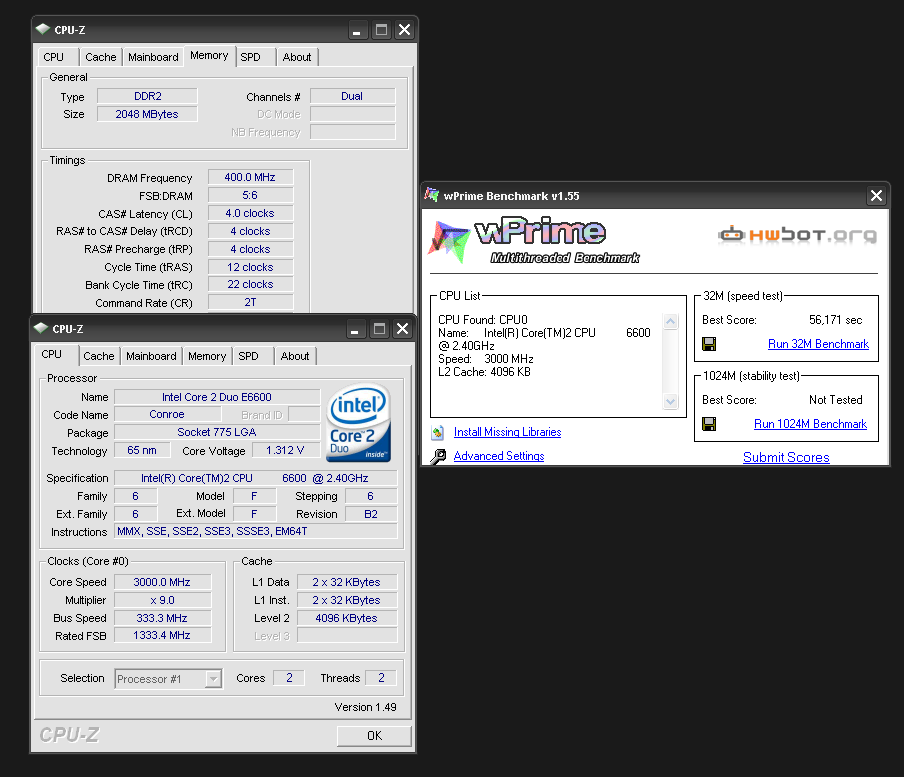This screenshot has height=777, width=904.
Task: Click the floppy save icon for 1024M score
Action: [x=709, y=424]
